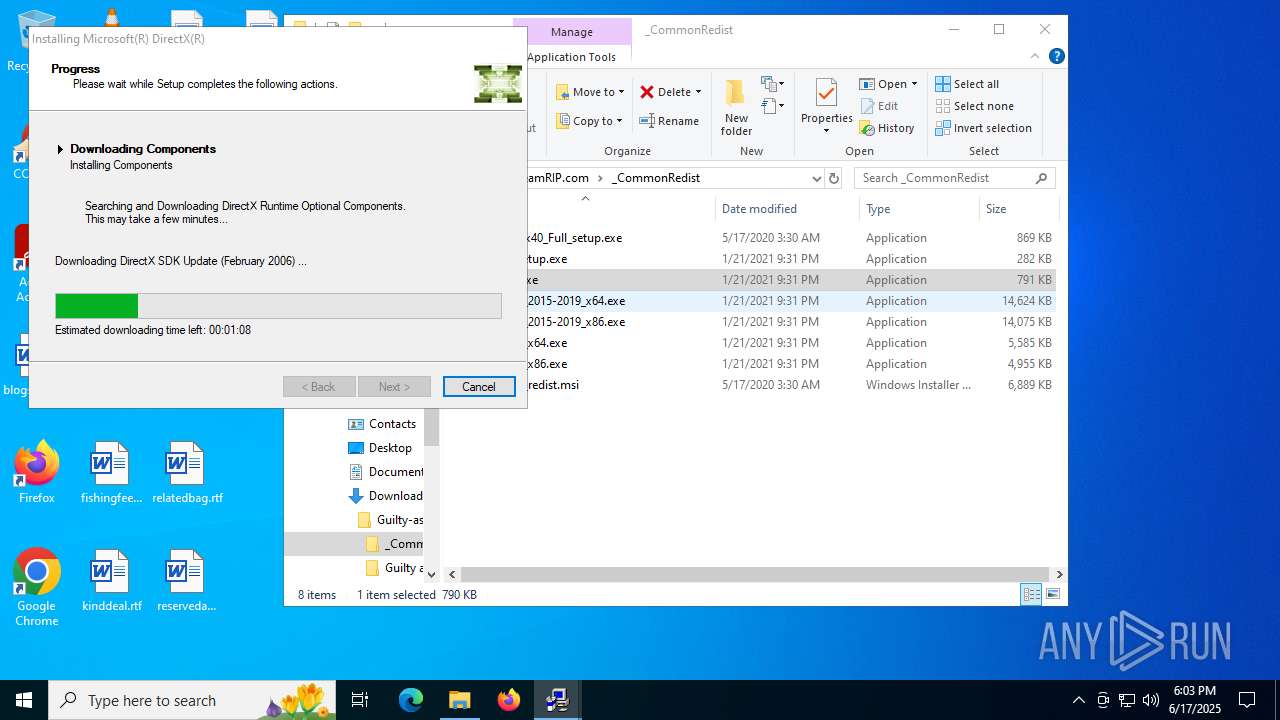
Task: Select the Google Chrome desktop icon
Action: (x=37, y=588)
